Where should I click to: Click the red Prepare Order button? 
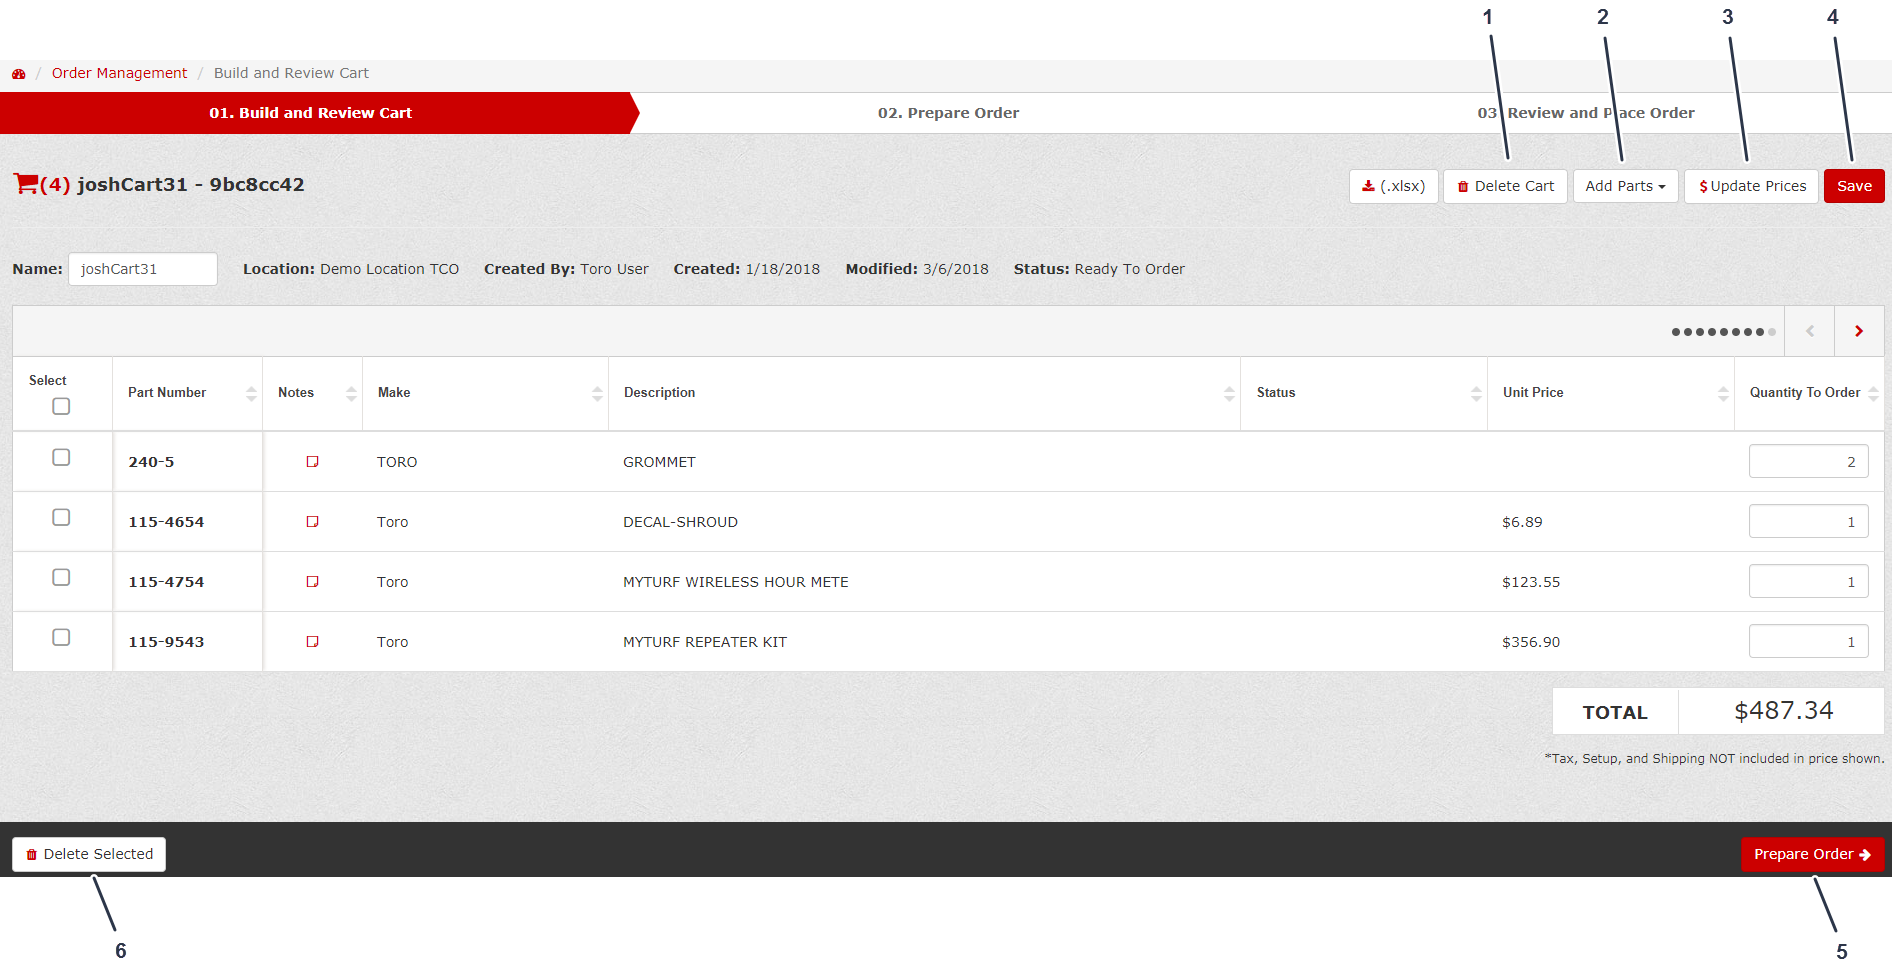coord(1812,854)
